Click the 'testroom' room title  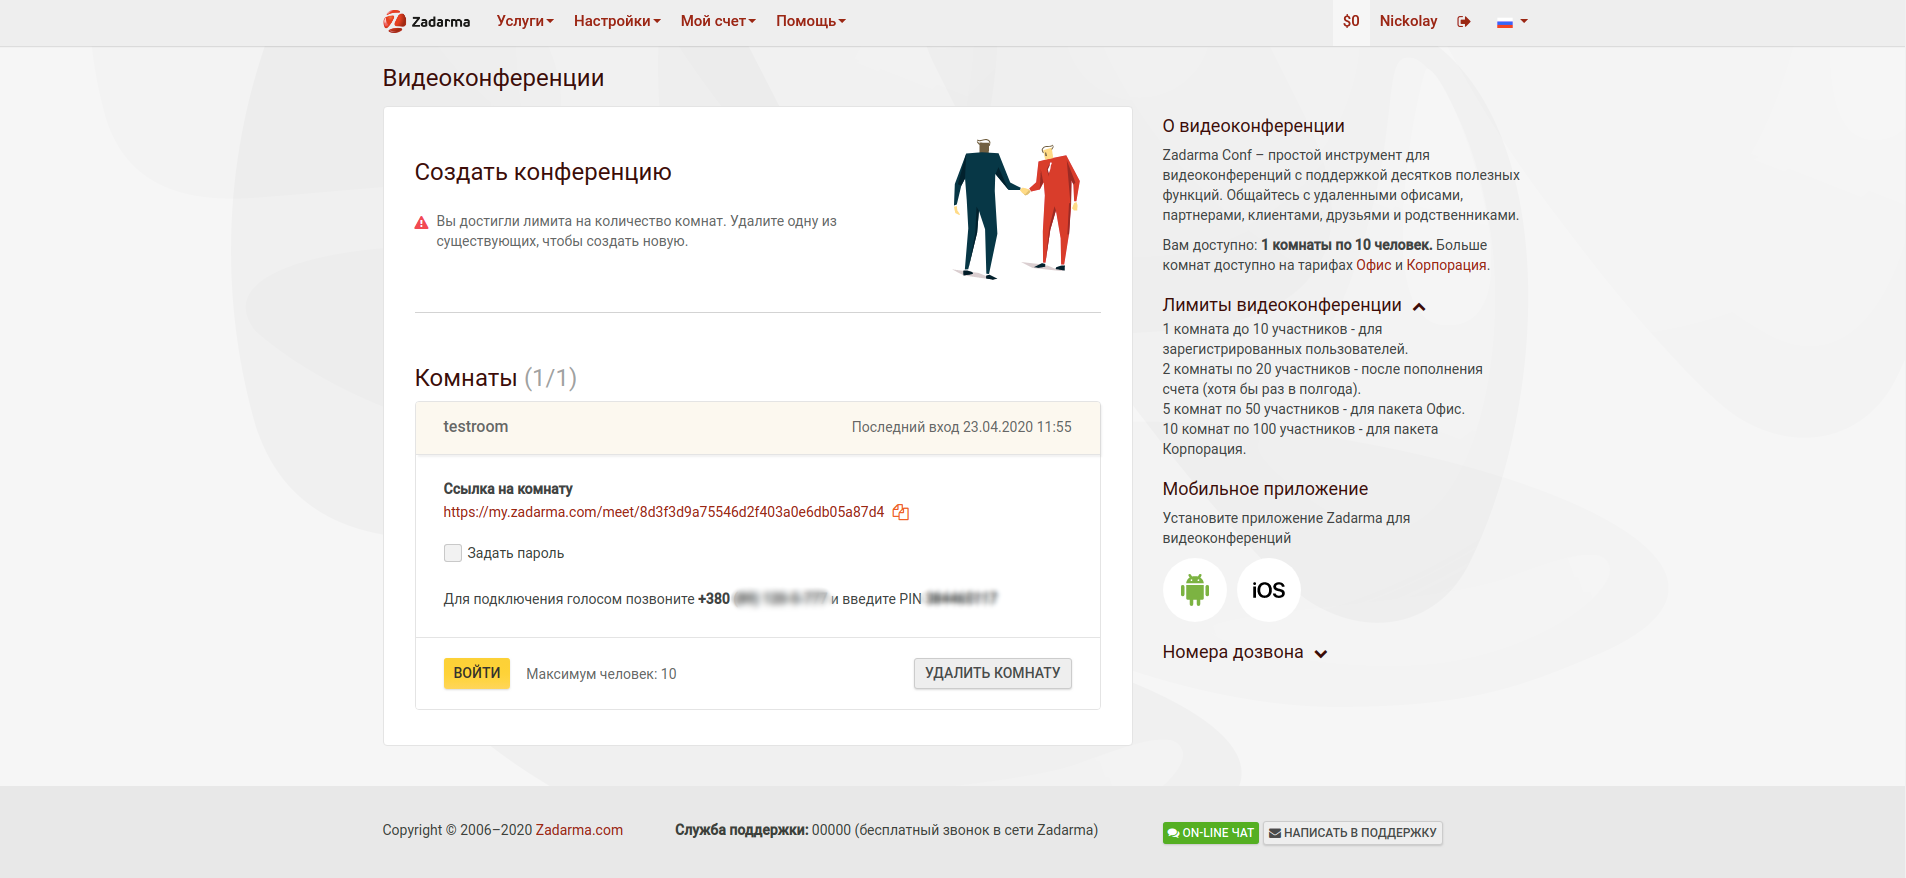(476, 427)
